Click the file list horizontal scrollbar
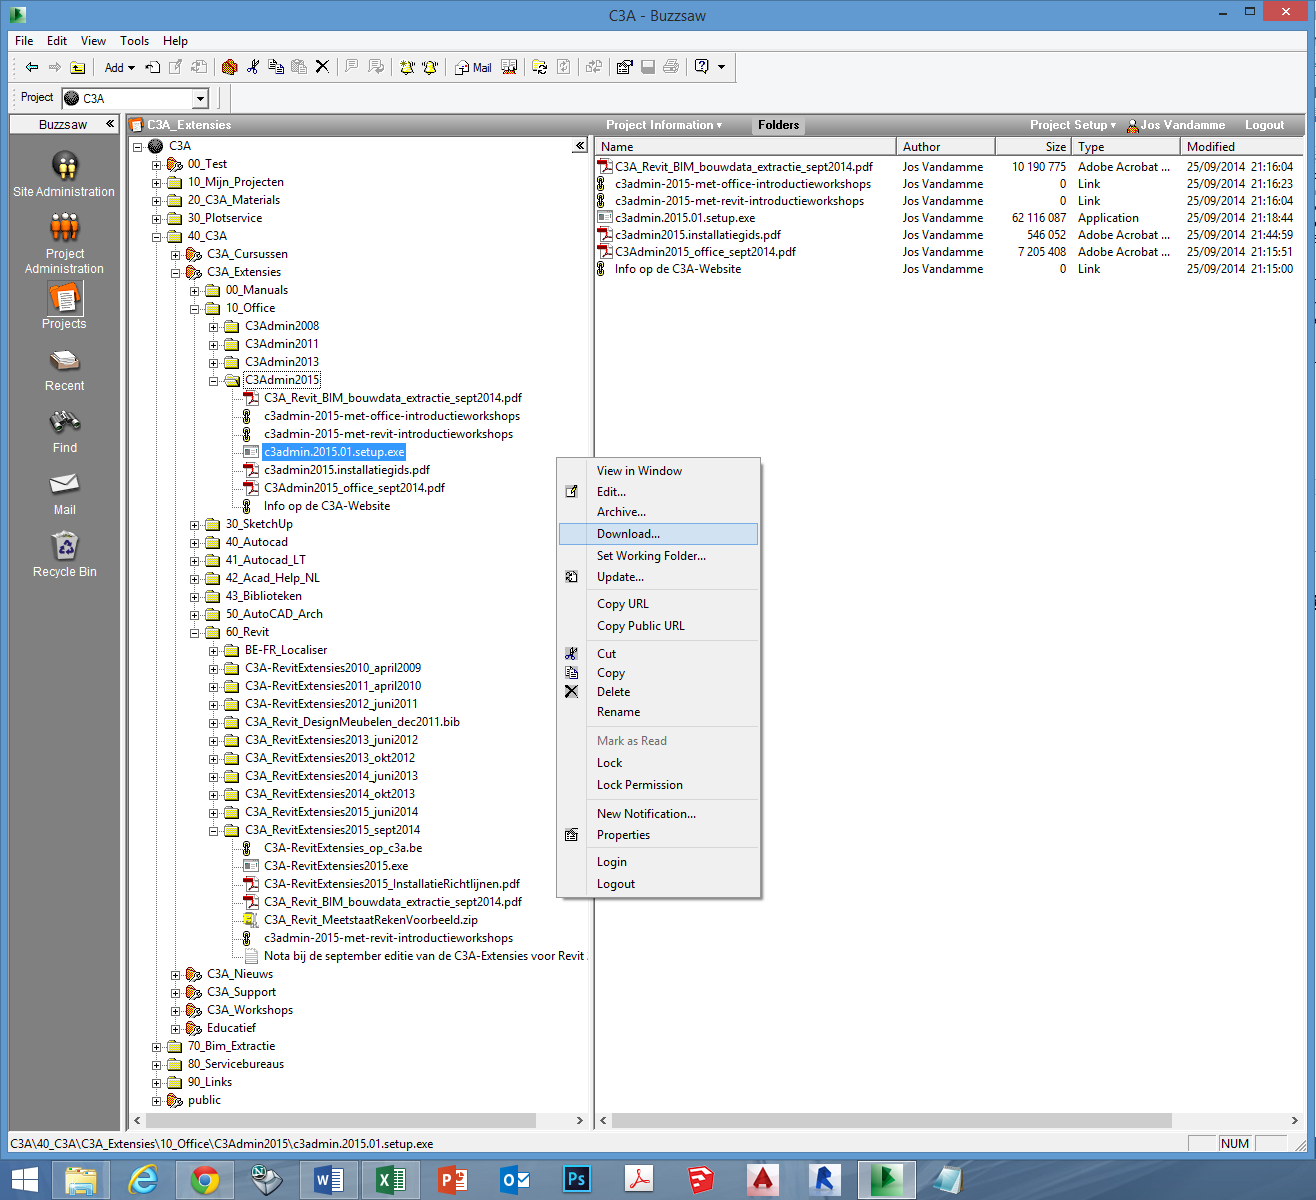The width and height of the screenshot is (1316, 1200). (x=891, y=1121)
